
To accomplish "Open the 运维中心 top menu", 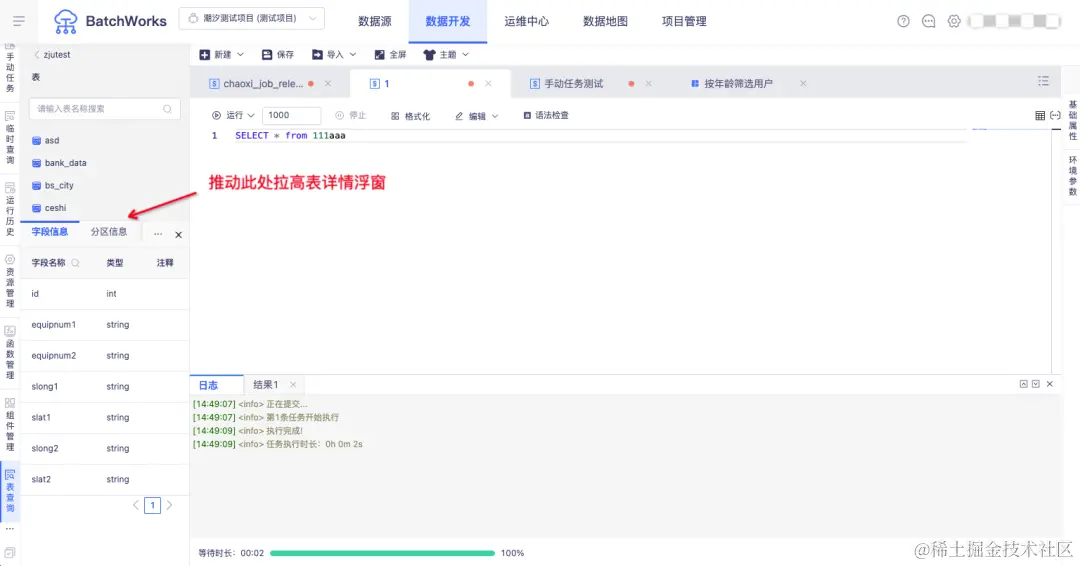I will 526,21.
